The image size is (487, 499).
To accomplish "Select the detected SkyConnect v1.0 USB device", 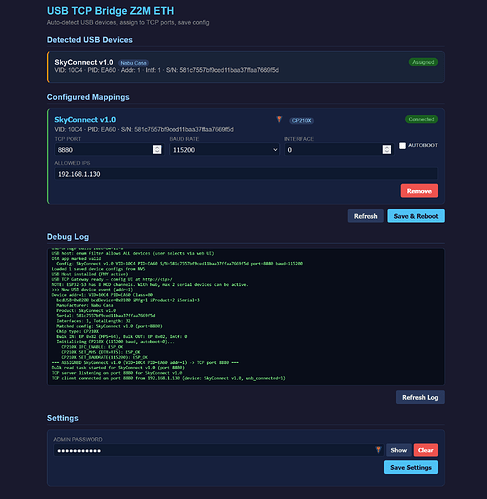I will 246,67.
